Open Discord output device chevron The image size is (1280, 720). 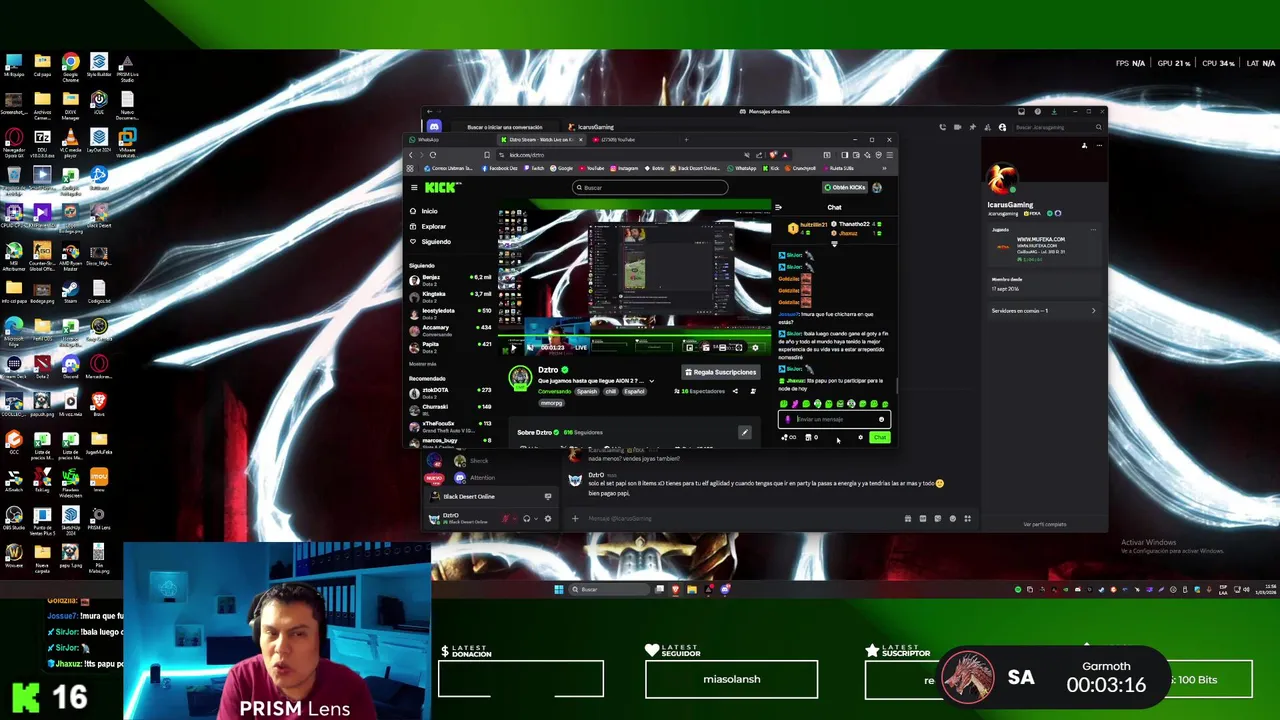tap(536, 519)
